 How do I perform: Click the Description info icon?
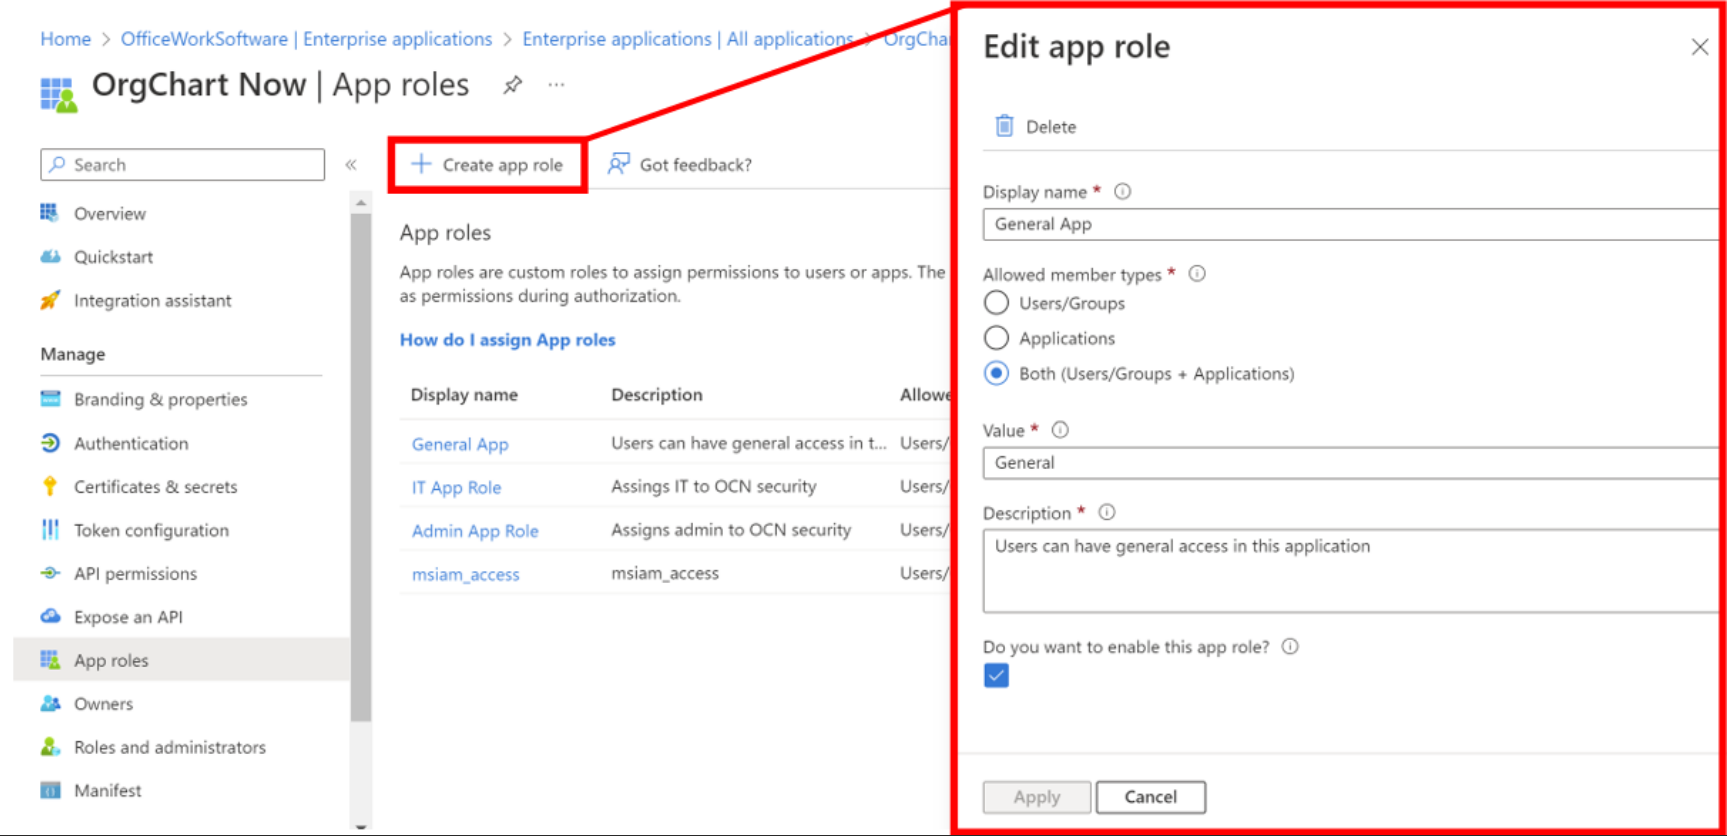[1106, 512]
